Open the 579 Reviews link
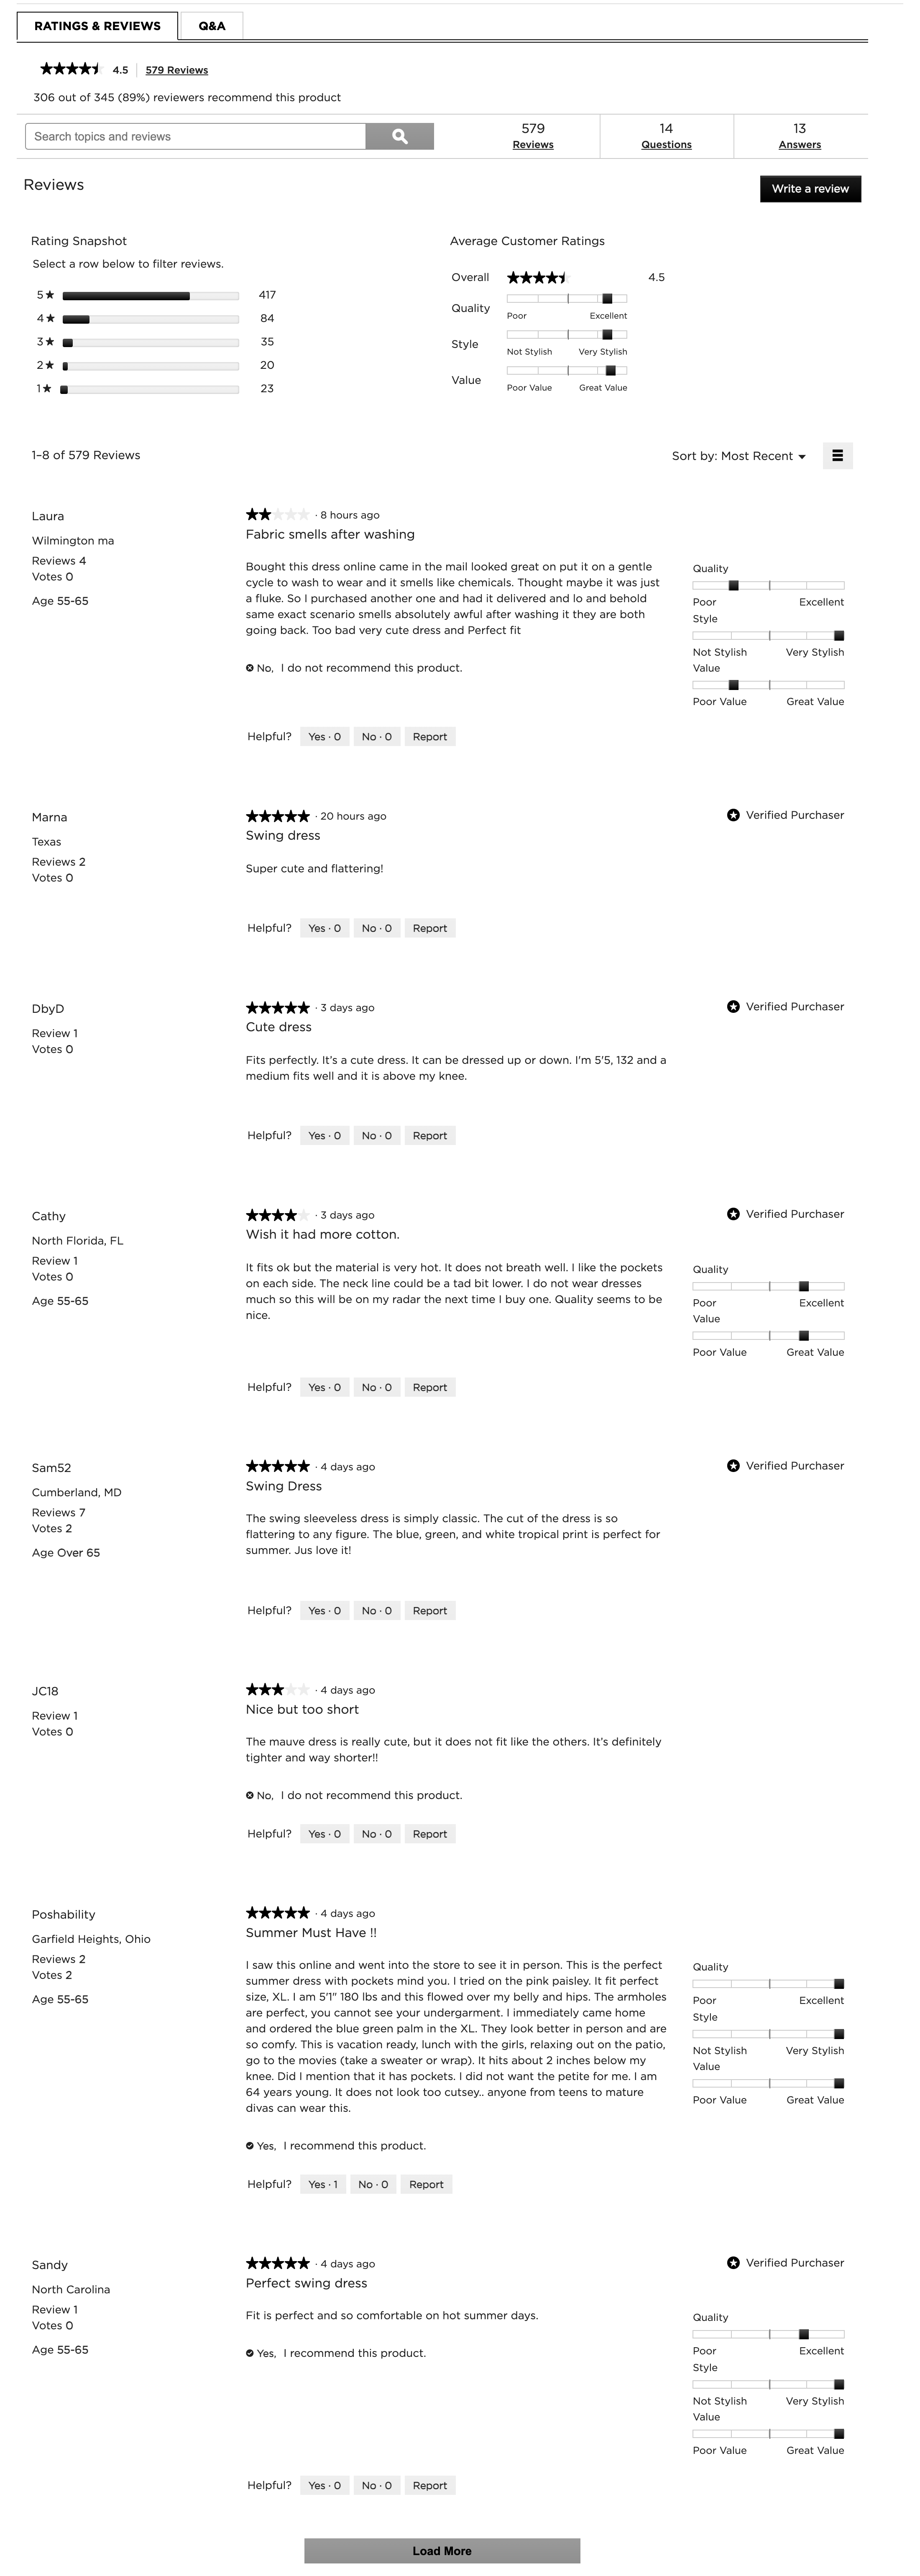The image size is (920, 2576). (x=177, y=70)
